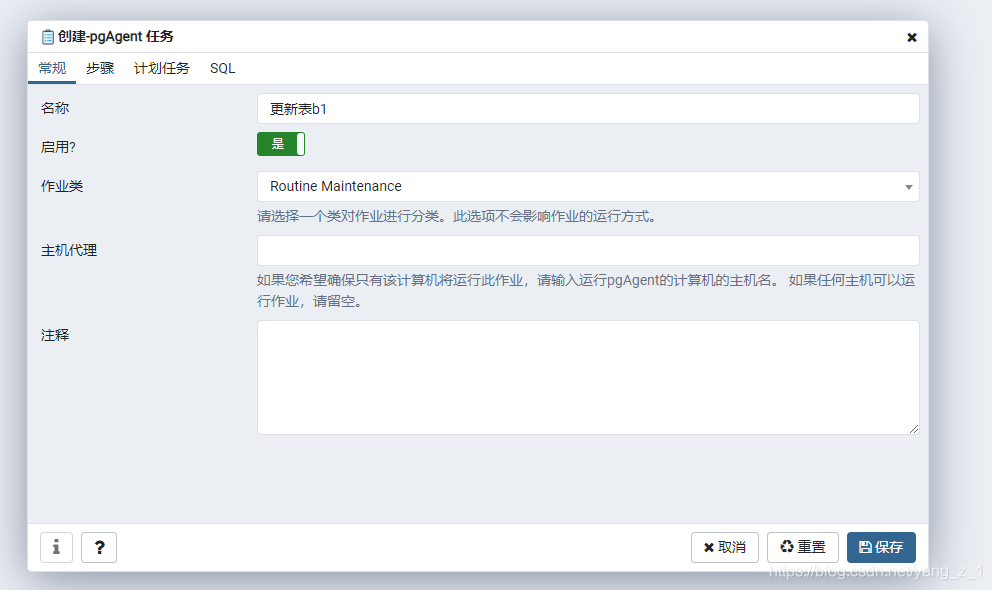
Task: Click the 创建-pgAgent 任务 dialog title
Action: tap(116, 37)
